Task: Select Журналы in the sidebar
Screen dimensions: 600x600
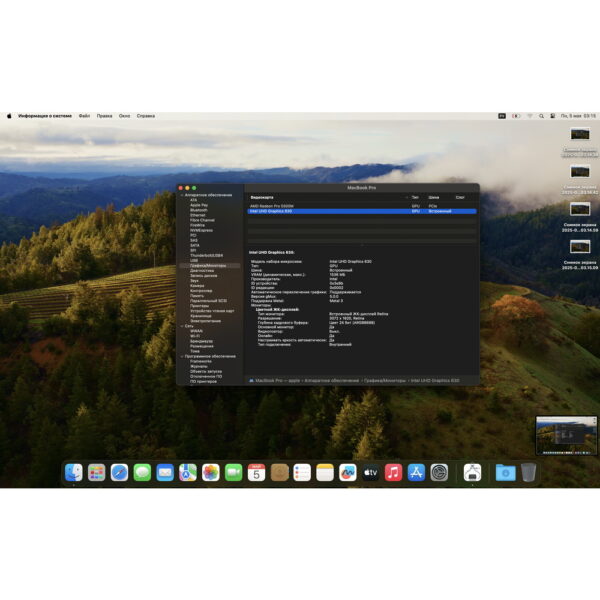Action: click(x=199, y=366)
